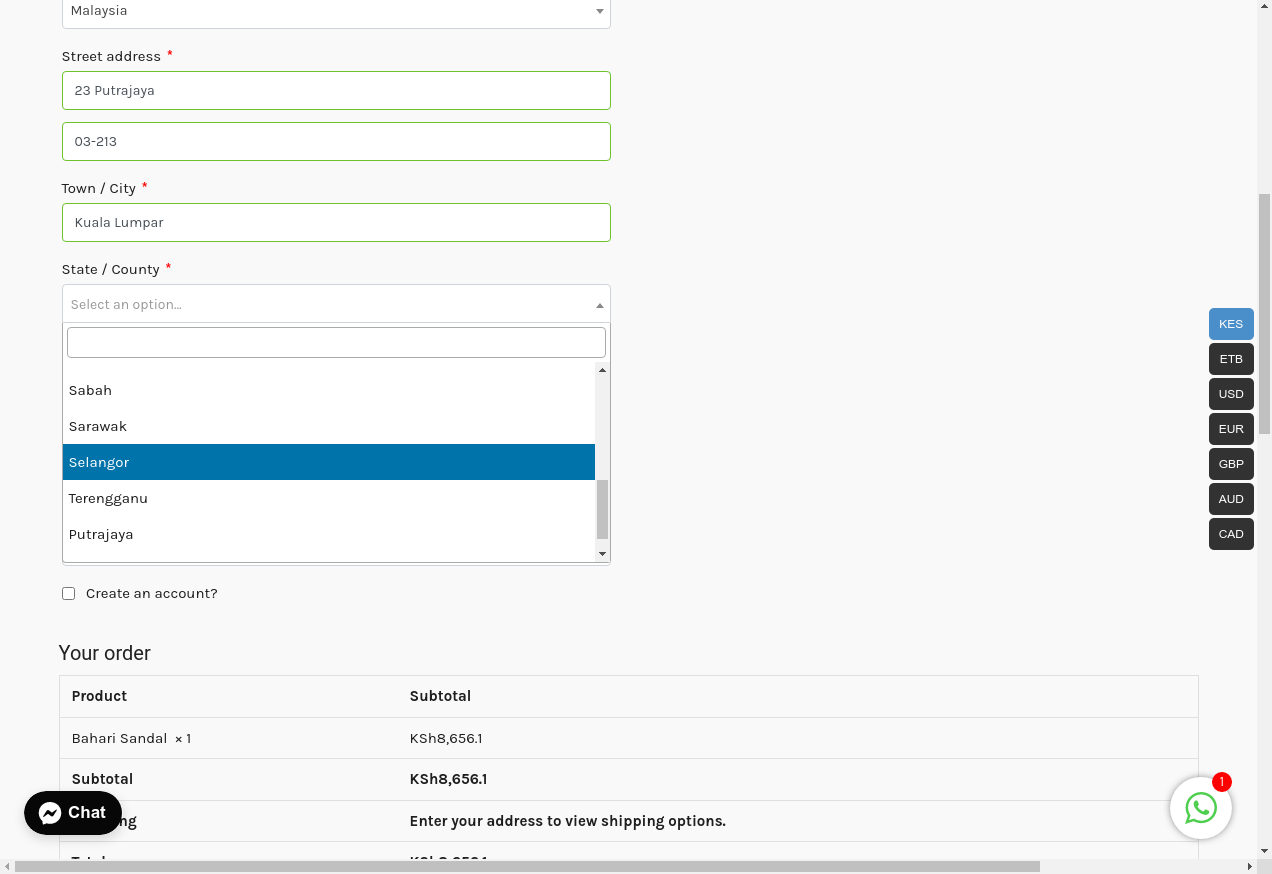This screenshot has height=874, width=1272.
Task: Pick Sarawak from the dropdown options
Action: (328, 426)
